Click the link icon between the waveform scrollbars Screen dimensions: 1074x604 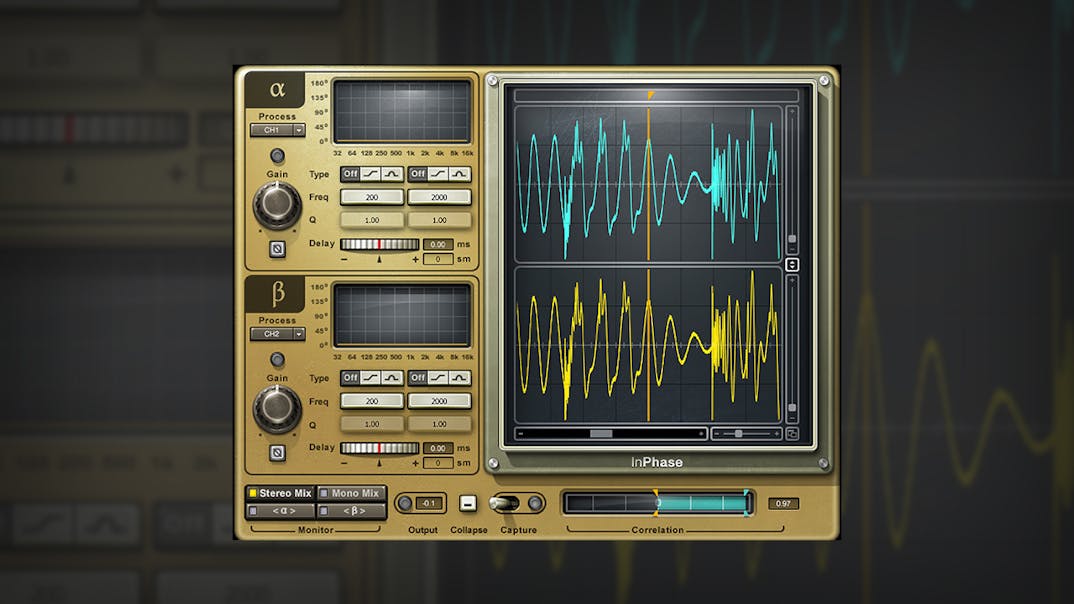coord(791,264)
